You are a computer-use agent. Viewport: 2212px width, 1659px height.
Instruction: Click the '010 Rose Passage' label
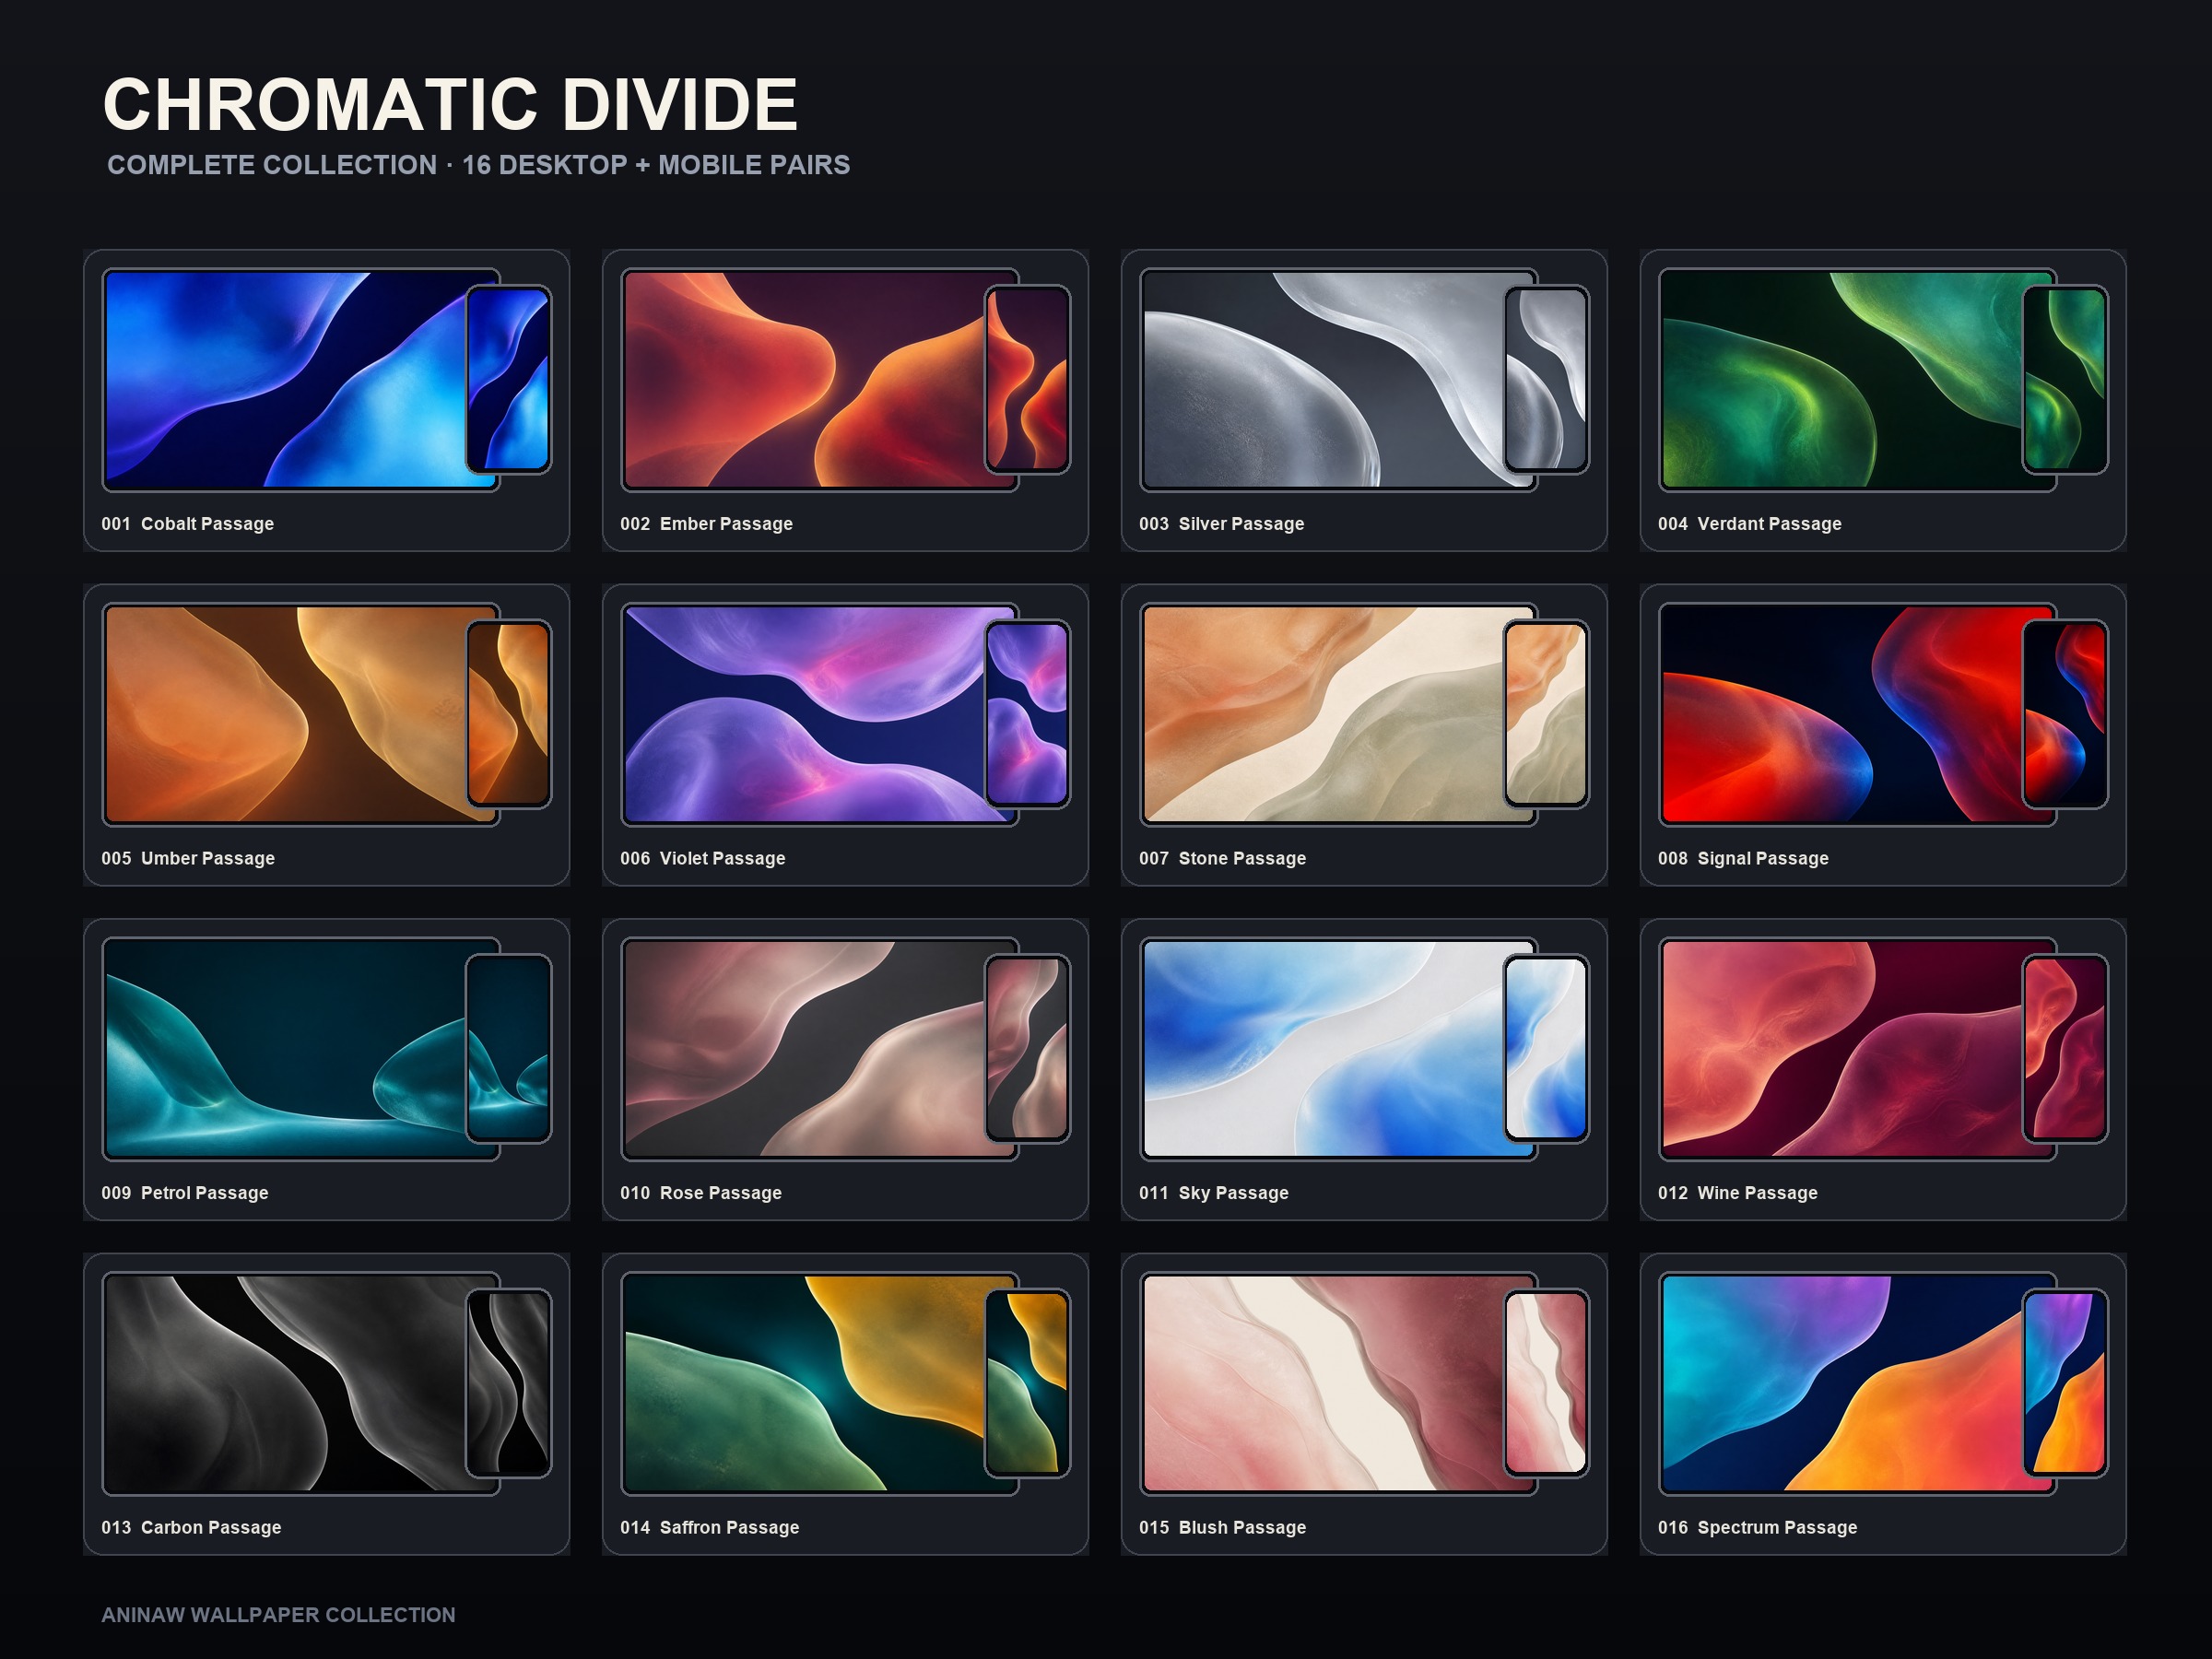pyautogui.click(x=701, y=1193)
